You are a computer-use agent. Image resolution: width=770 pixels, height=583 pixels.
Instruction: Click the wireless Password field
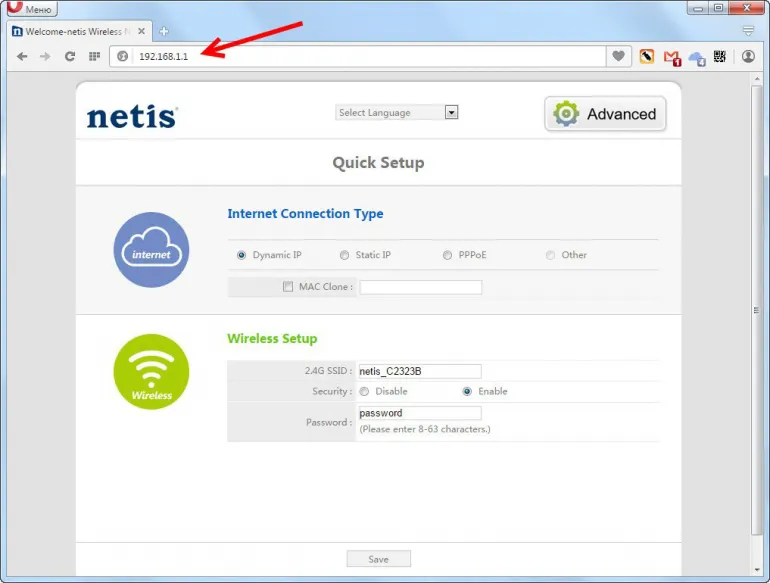coord(419,413)
